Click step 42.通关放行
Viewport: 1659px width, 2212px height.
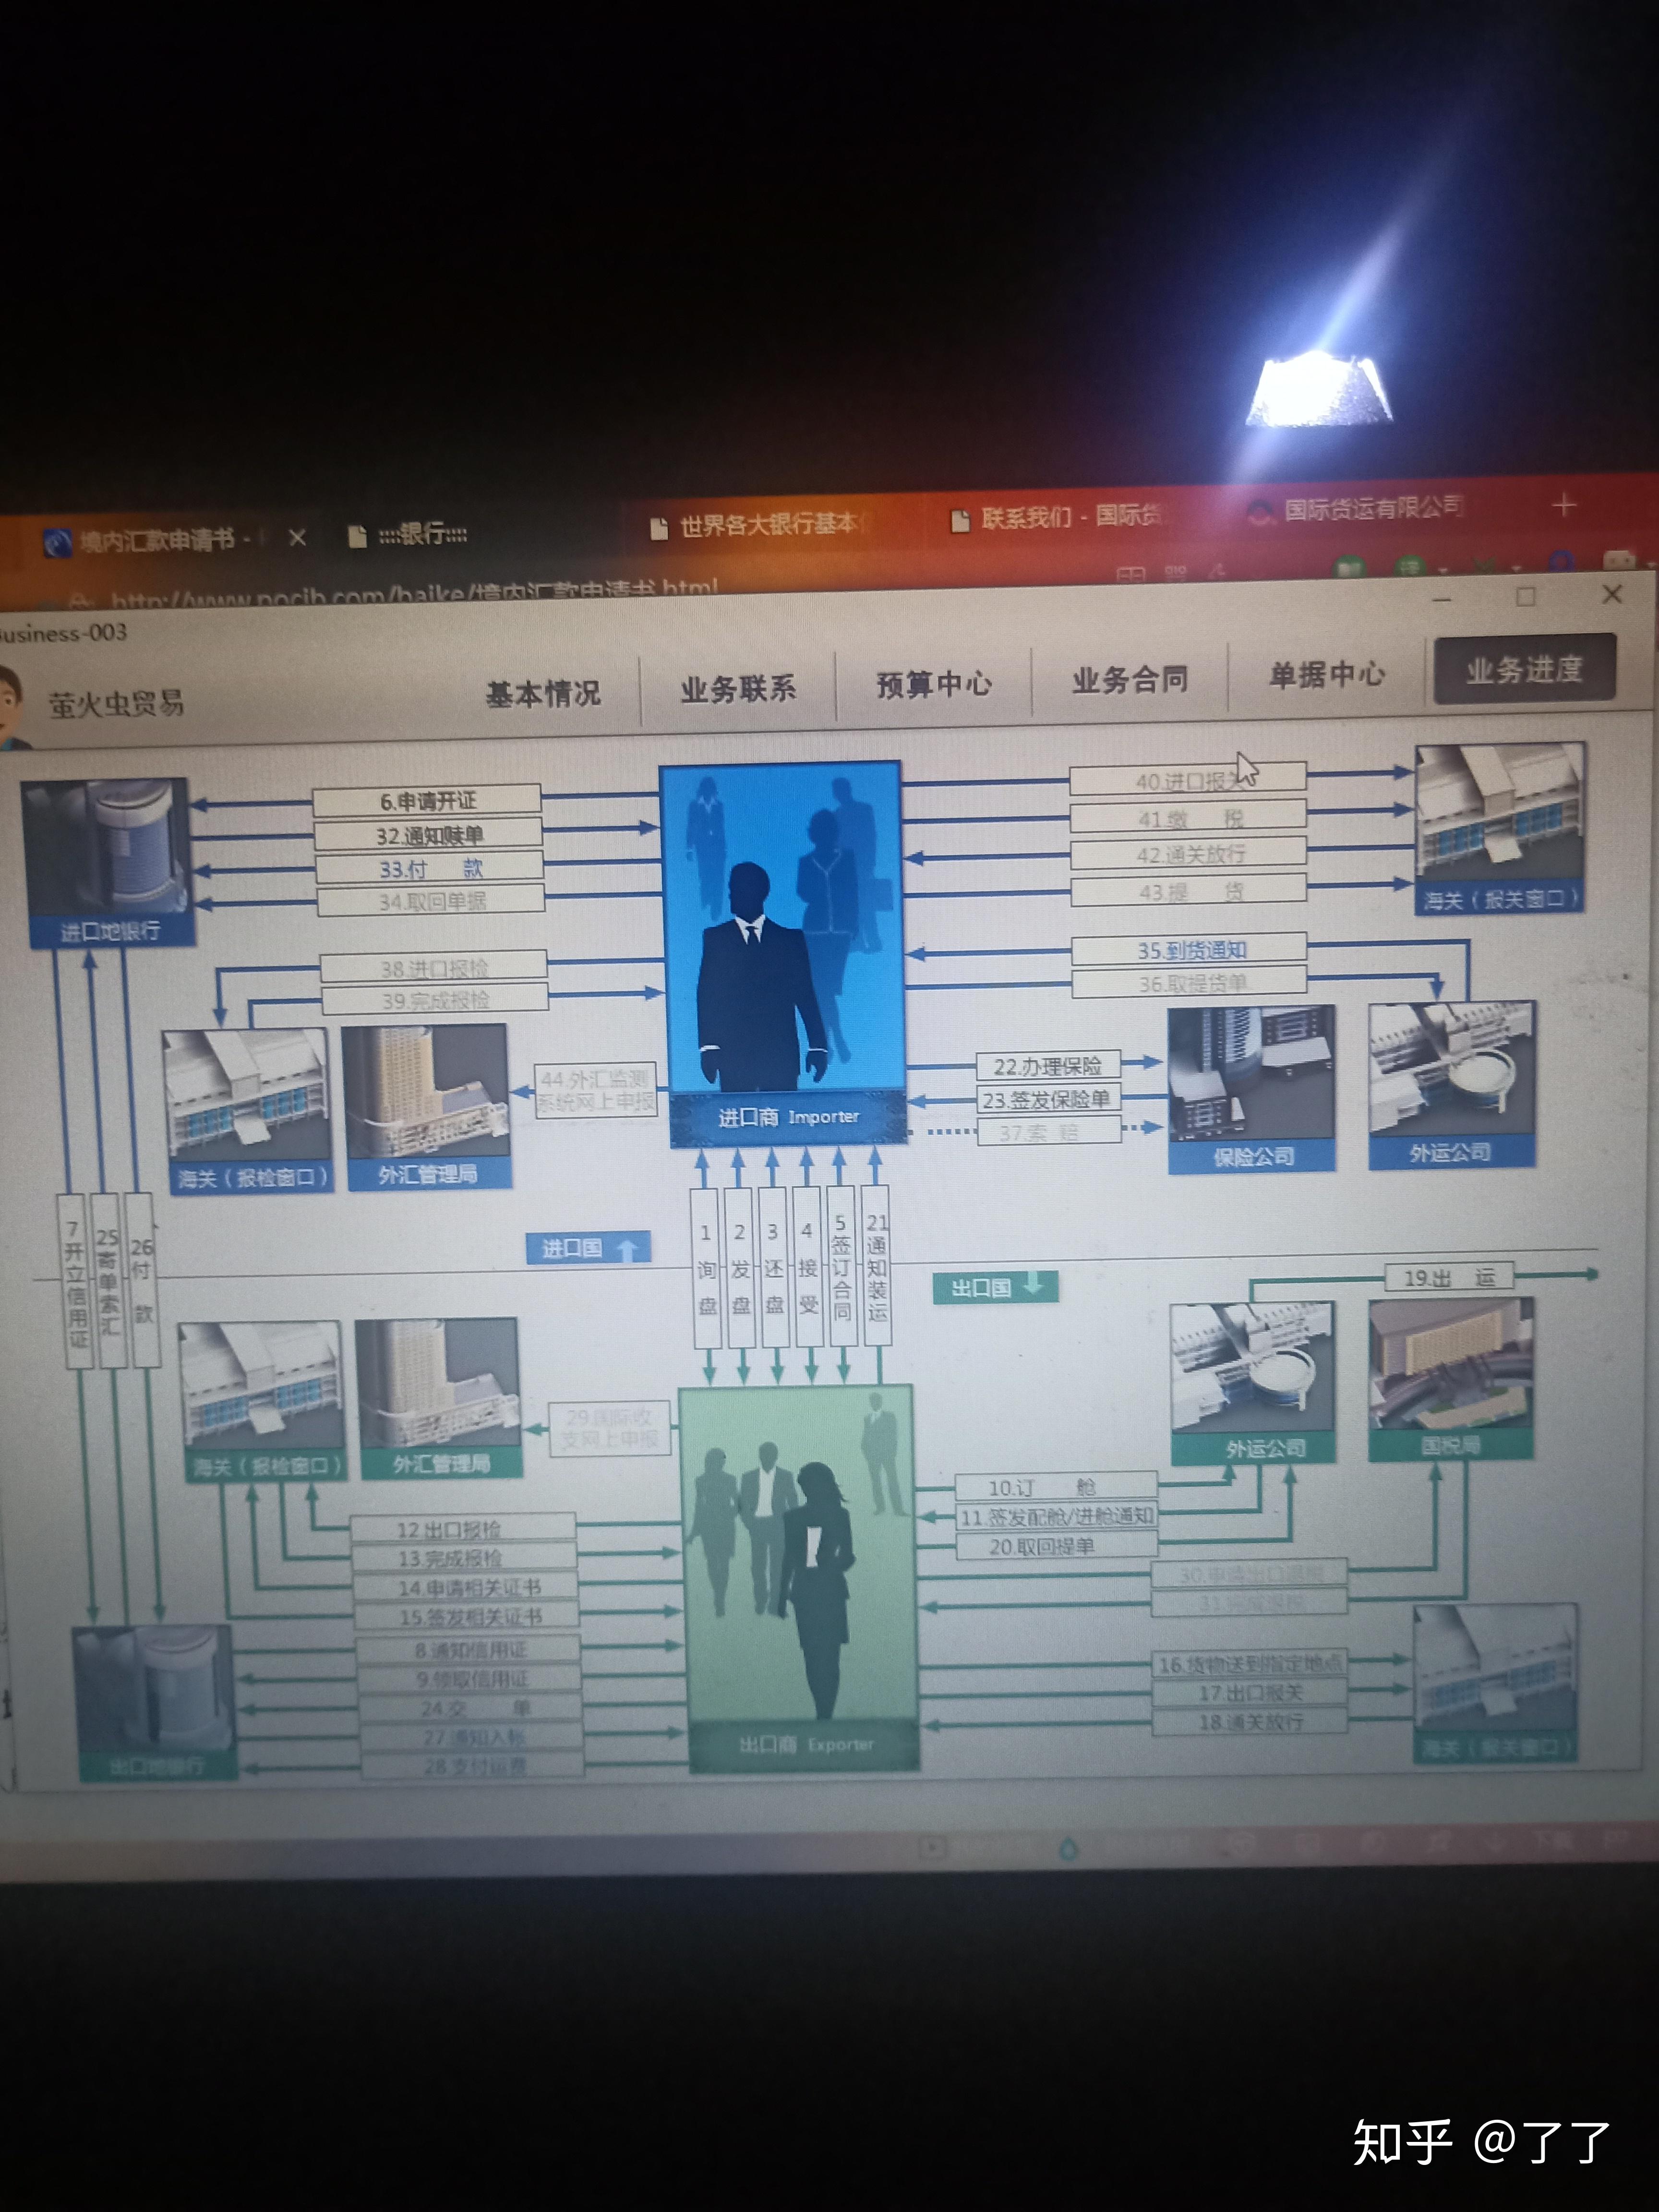click(x=1189, y=854)
